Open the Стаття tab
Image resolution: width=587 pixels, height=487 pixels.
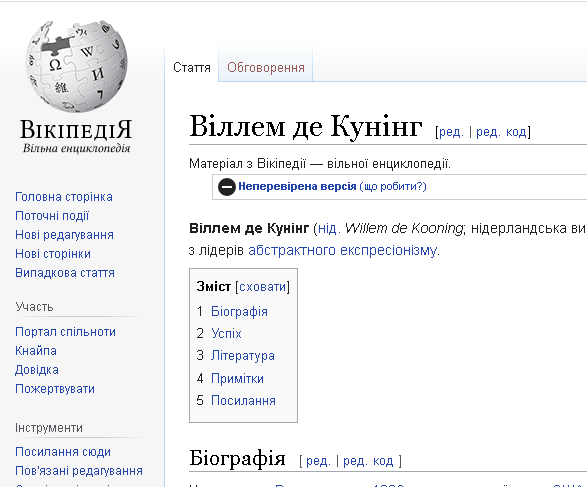[x=192, y=68]
